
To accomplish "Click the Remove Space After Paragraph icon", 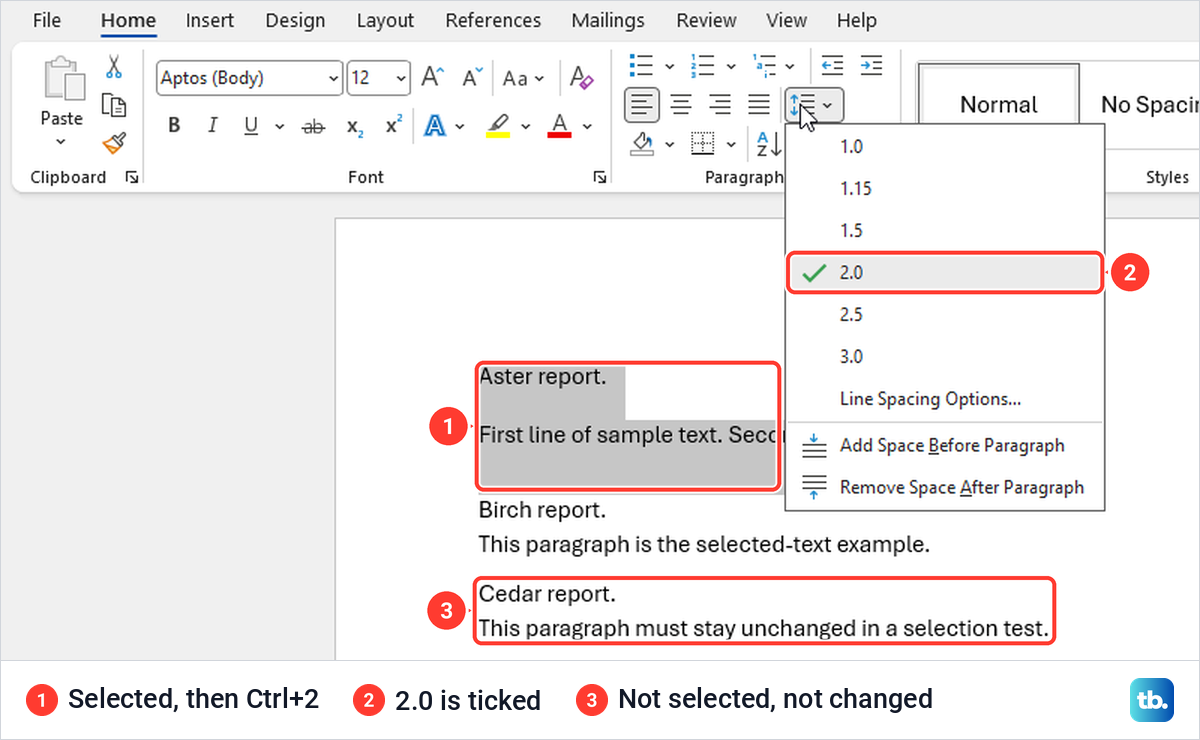I will (815, 487).
